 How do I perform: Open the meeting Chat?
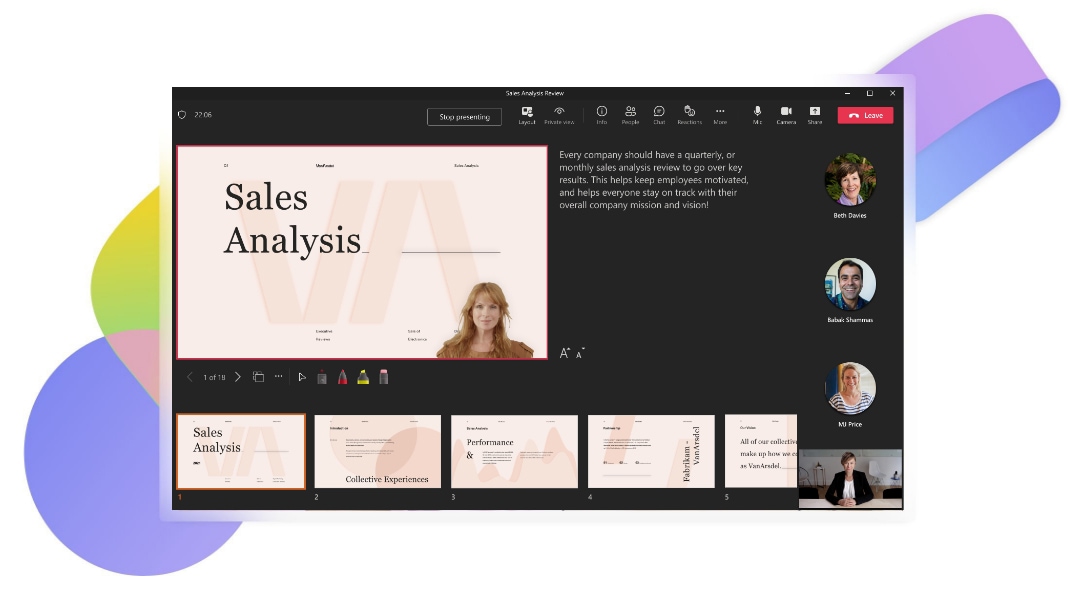coord(659,115)
